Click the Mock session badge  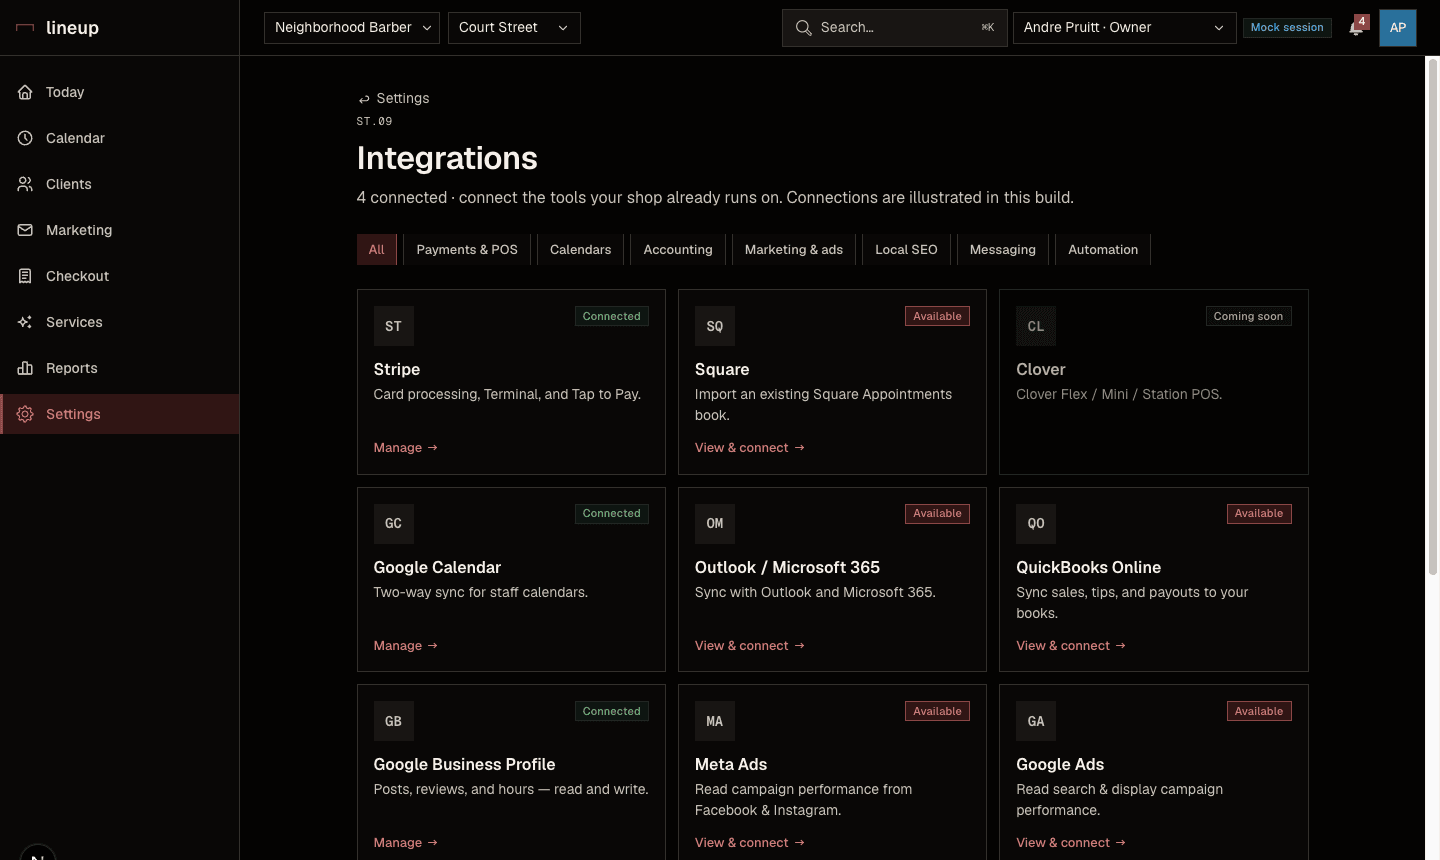1287,28
